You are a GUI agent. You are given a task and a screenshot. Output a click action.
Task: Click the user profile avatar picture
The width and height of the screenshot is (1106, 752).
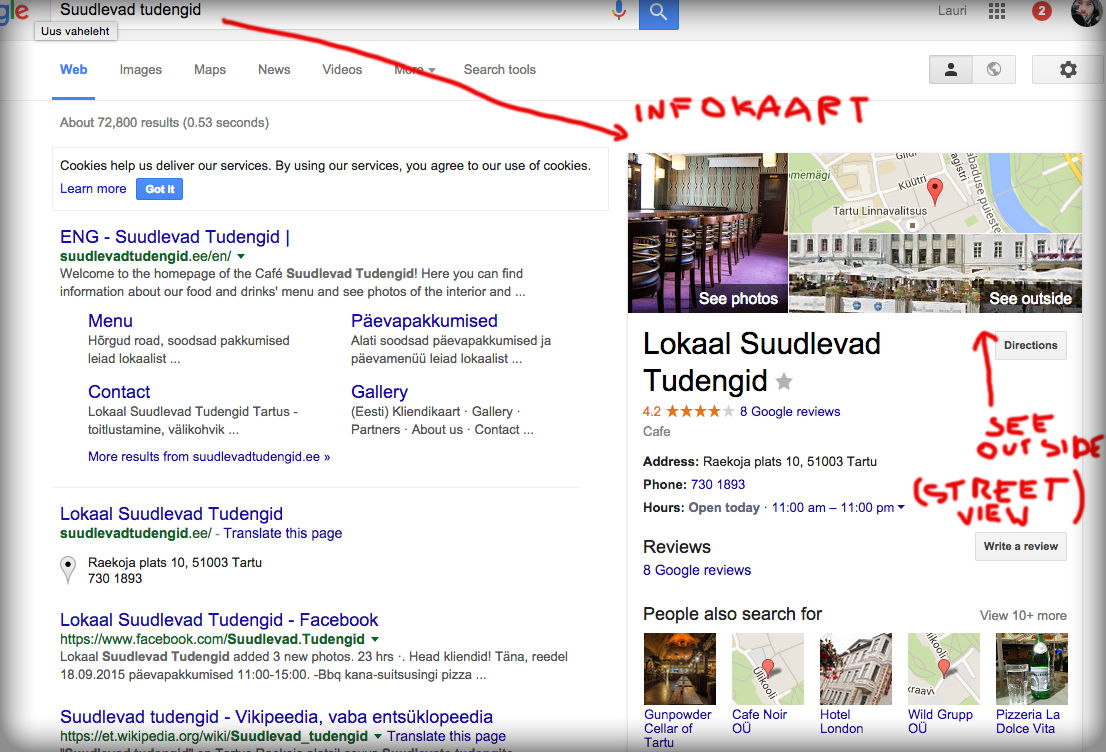pos(1086,12)
